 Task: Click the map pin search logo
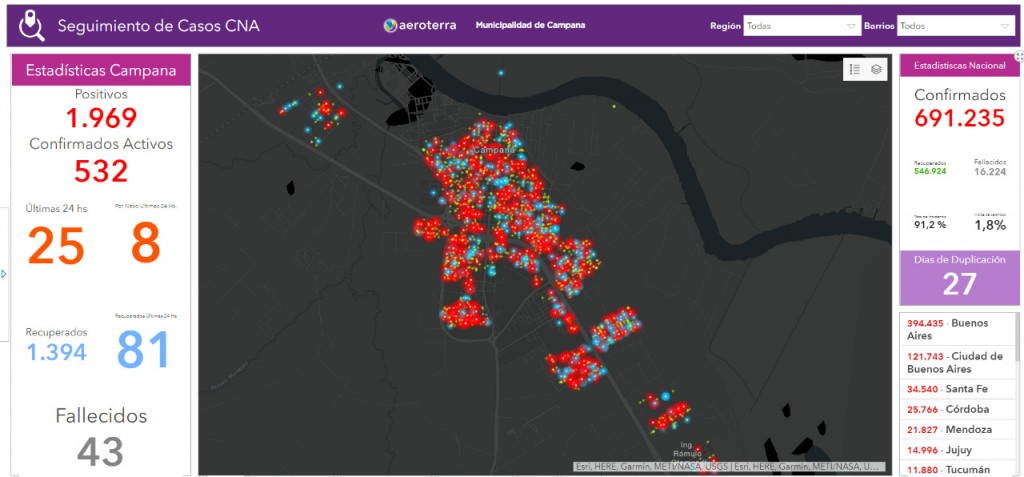[33, 26]
